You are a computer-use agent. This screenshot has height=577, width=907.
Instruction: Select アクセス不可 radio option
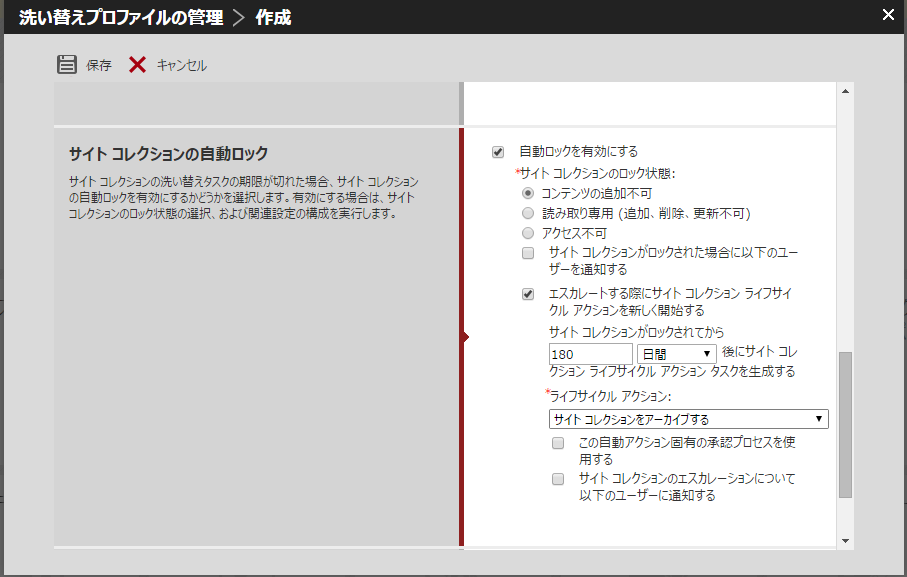[x=528, y=233]
